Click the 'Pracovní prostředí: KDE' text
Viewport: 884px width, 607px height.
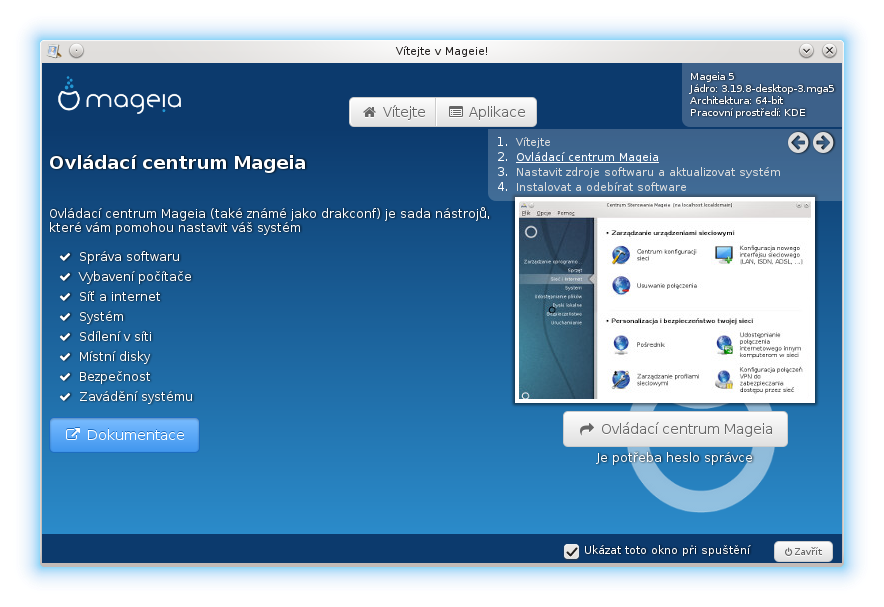748,113
